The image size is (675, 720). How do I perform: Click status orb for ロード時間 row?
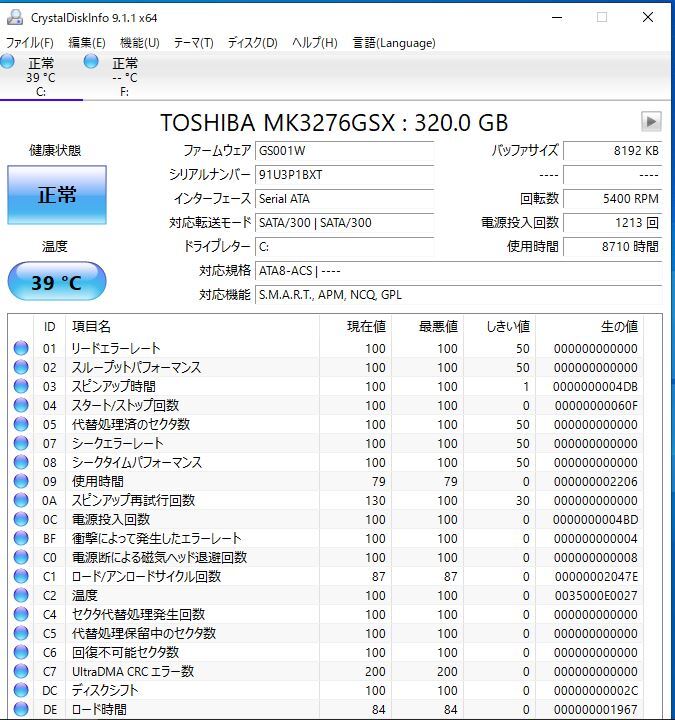click(21, 709)
